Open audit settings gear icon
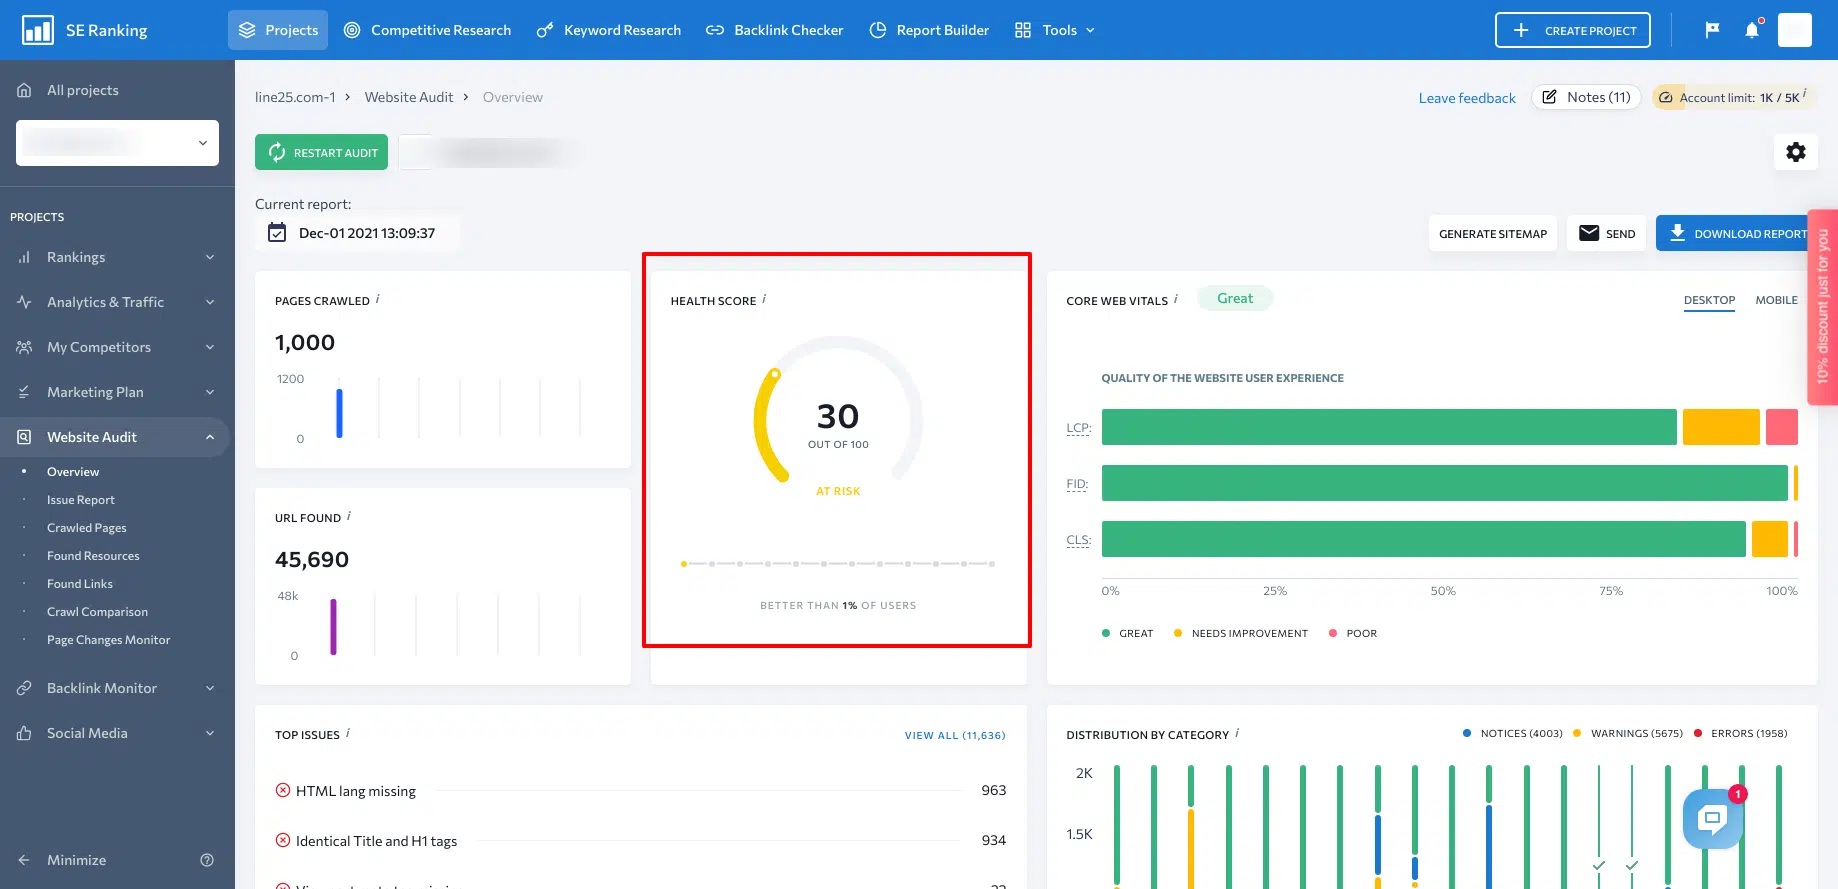This screenshot has height=889, width=1838. [x=1796, y=152]
